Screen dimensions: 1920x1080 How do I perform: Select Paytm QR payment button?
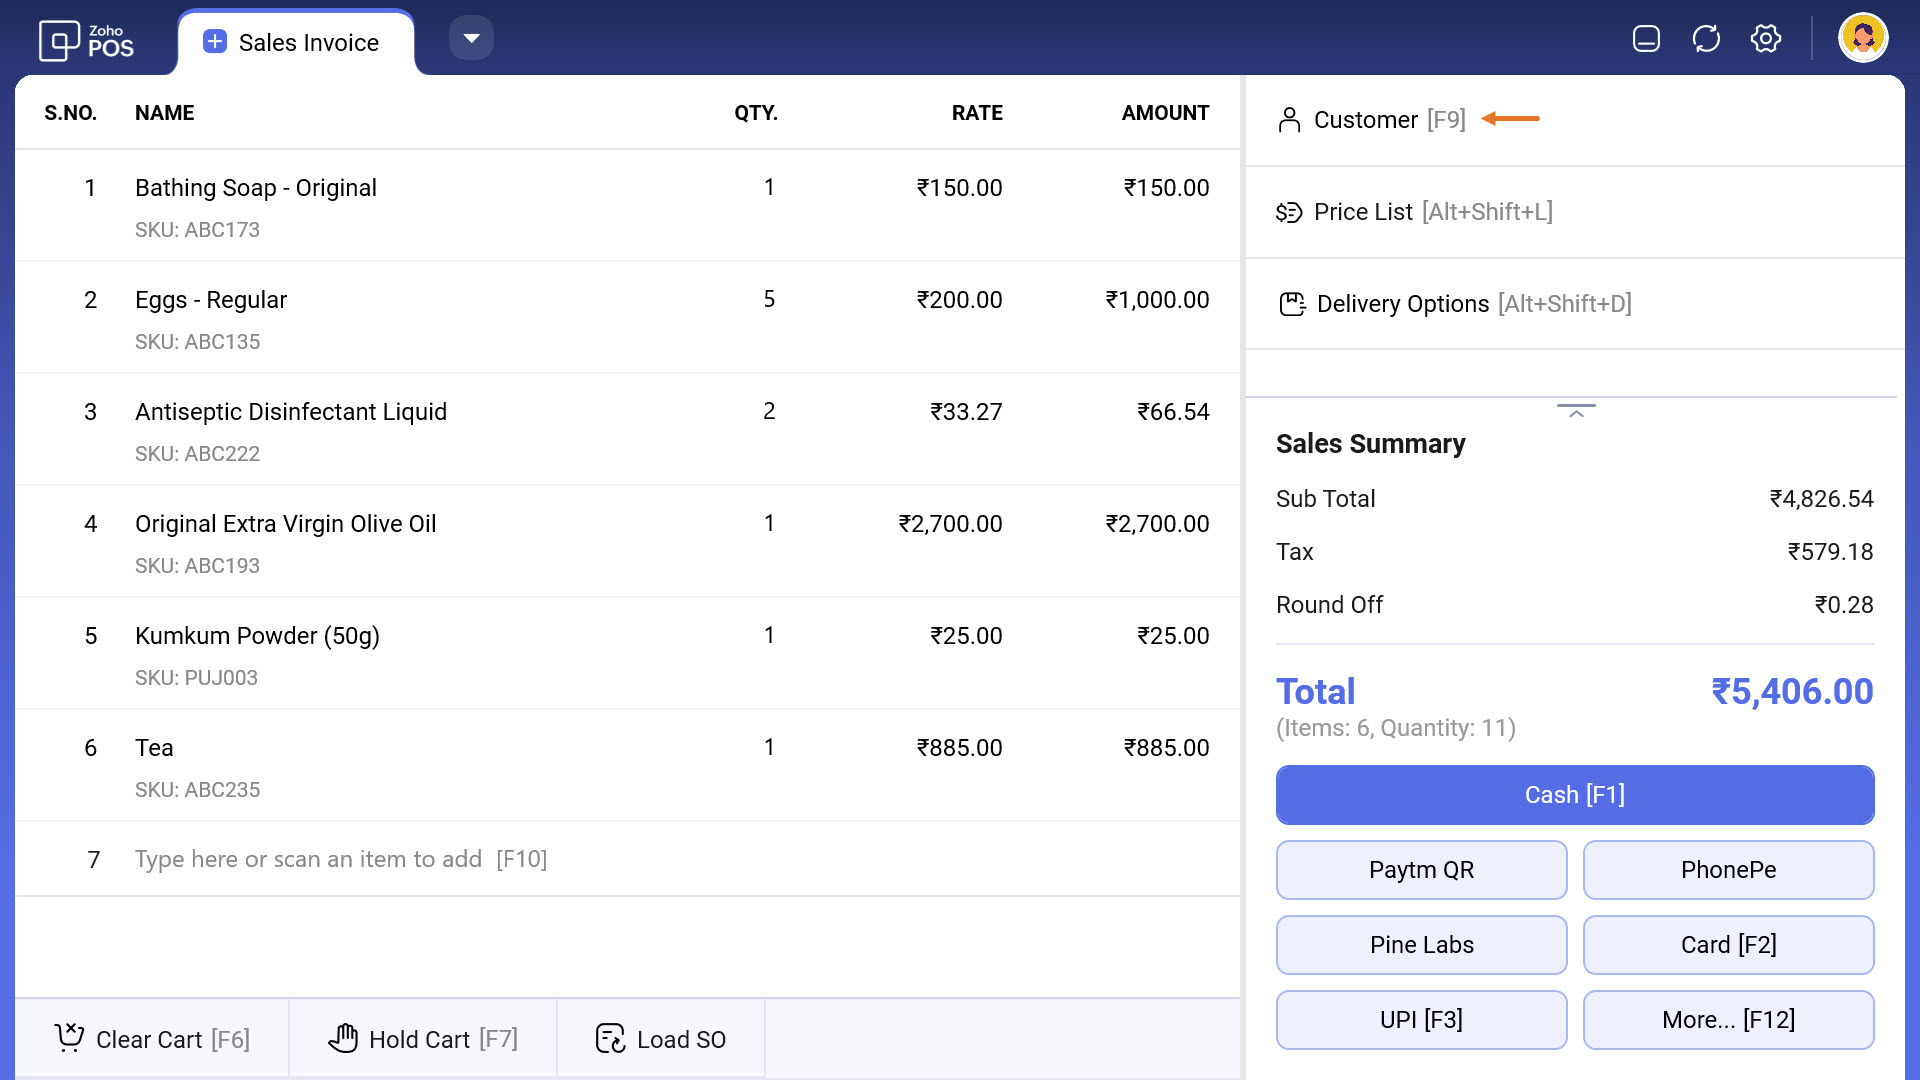click(x=1421, y=870)
